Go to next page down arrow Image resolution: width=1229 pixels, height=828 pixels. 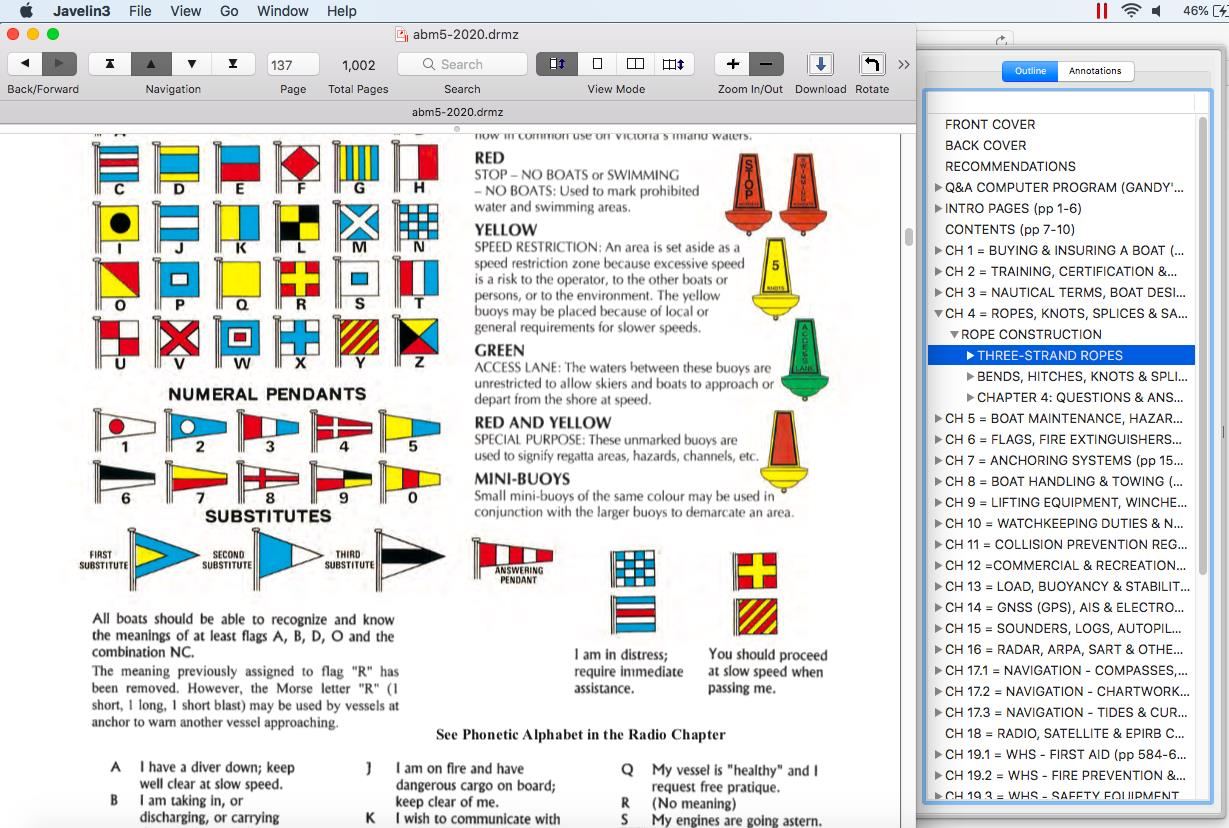[191, 64]
